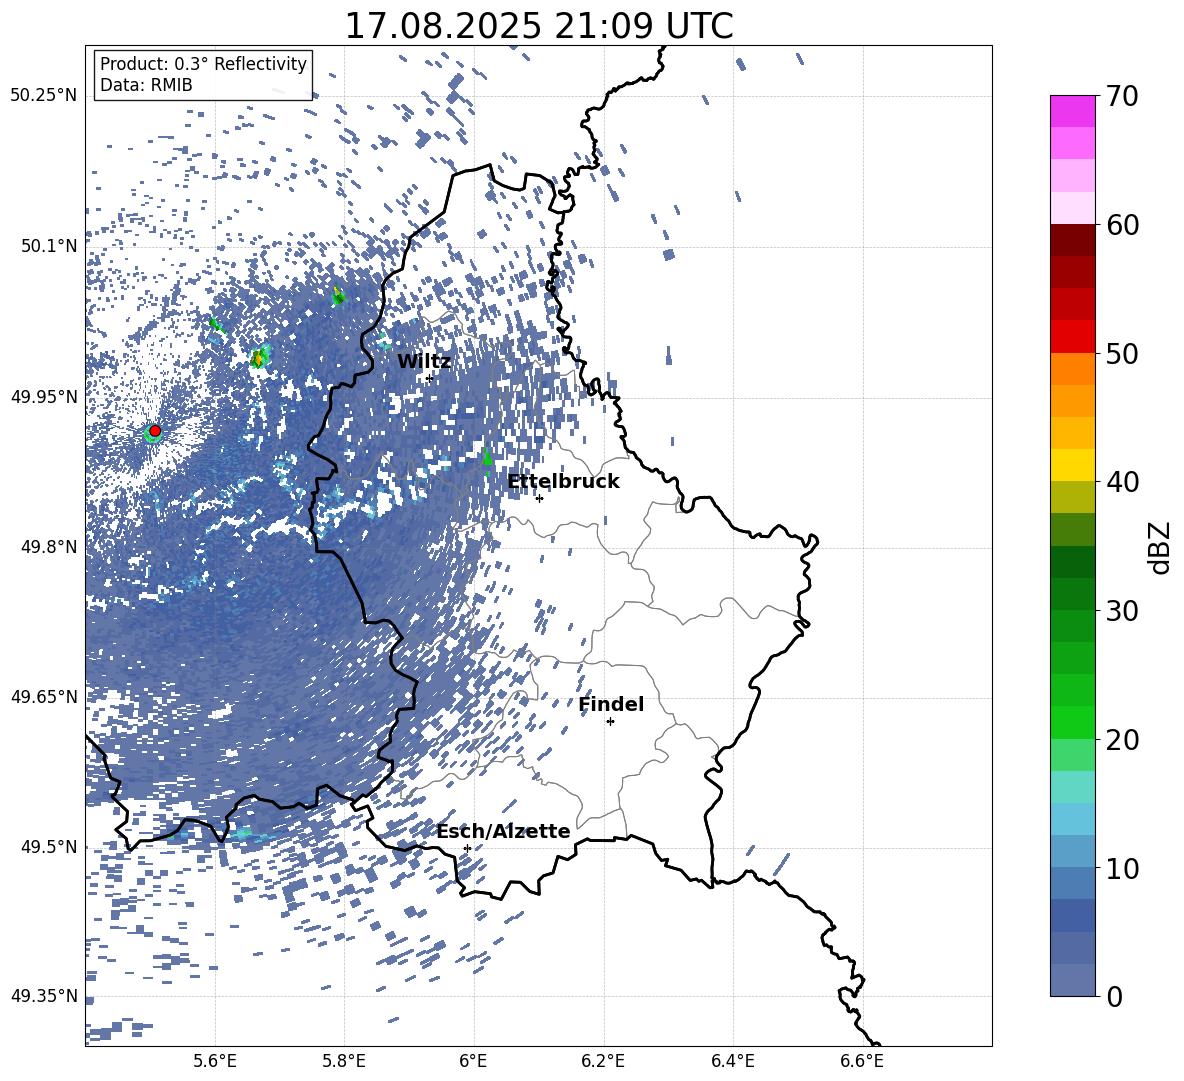Click the title '17.08.2025 21:09 UTC'
This screenshot has height=1081, width=1184.
click(538, 26)
